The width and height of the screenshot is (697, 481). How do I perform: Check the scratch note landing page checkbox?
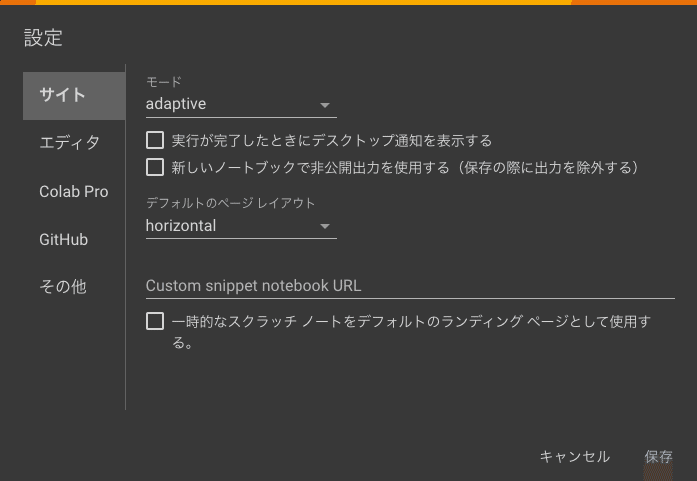[155, 321]
